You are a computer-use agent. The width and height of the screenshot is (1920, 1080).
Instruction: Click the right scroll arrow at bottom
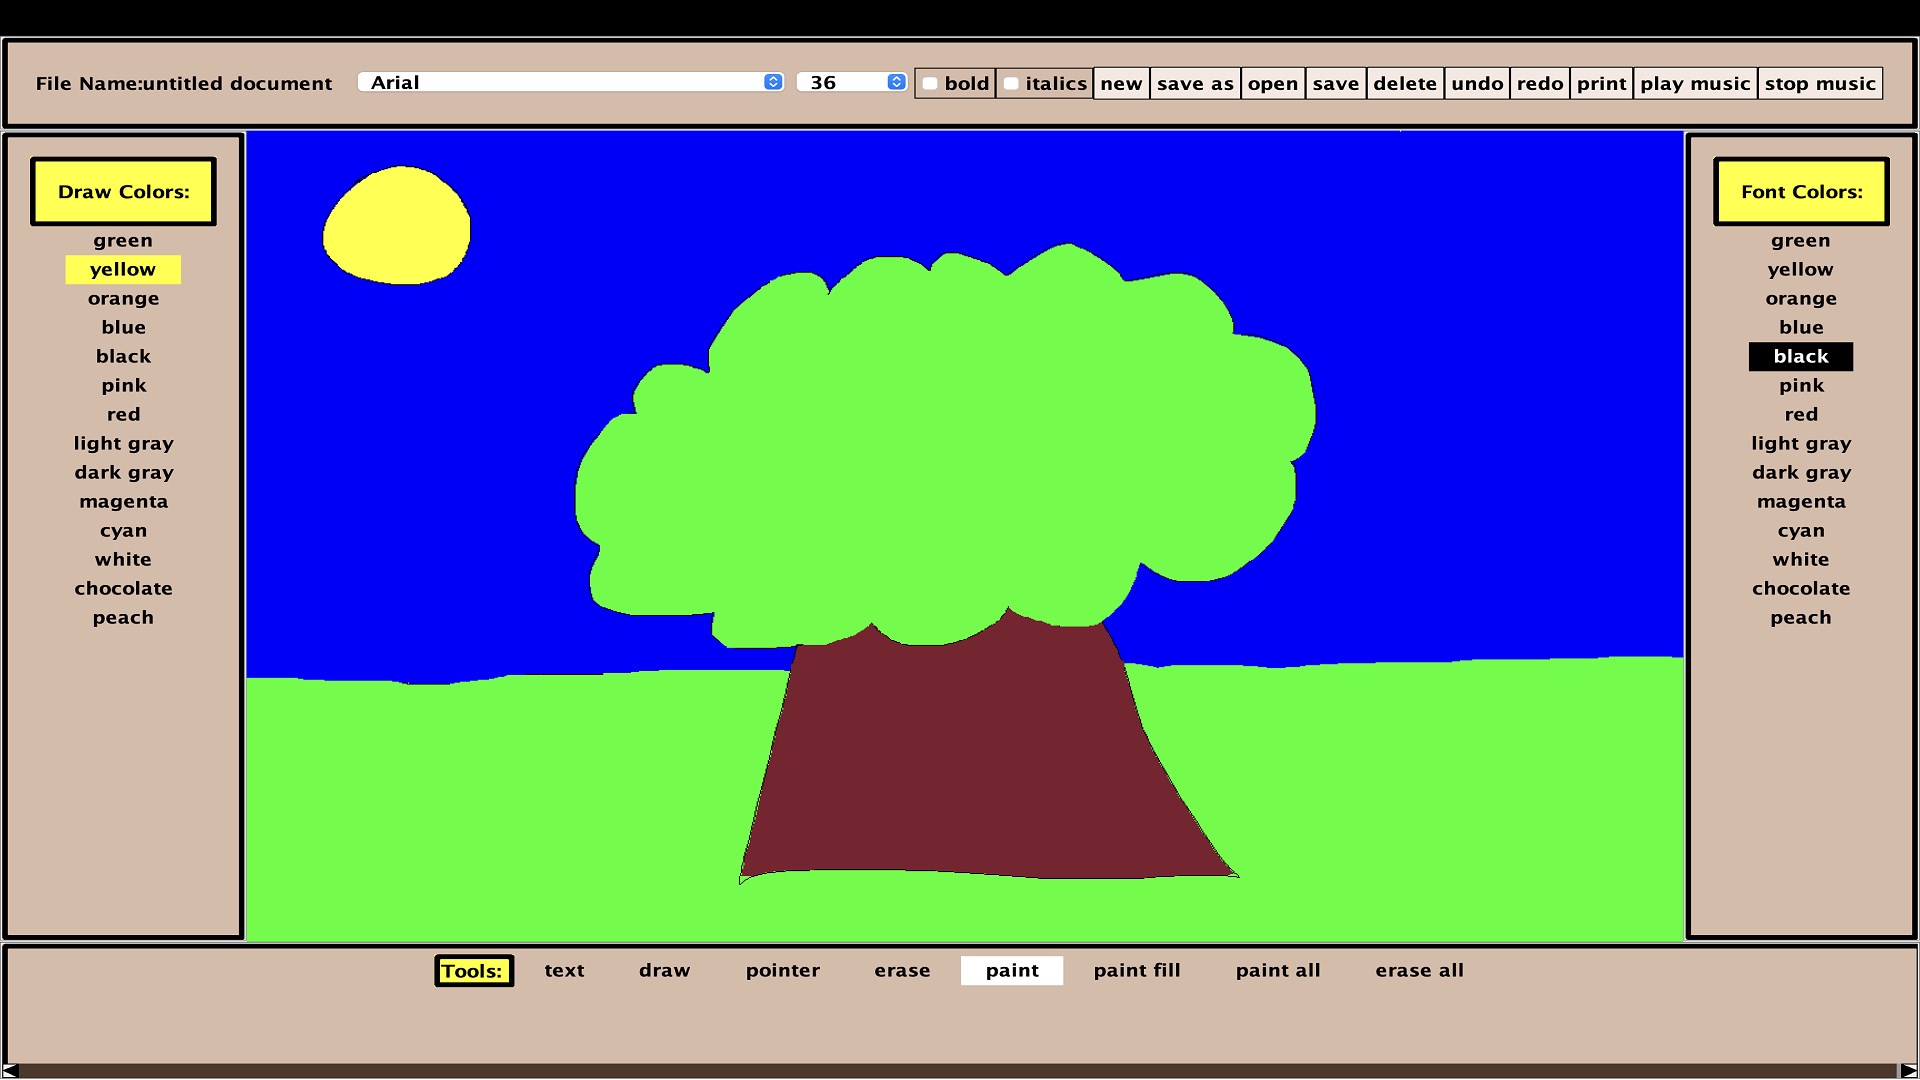tap(1908, 1070)
